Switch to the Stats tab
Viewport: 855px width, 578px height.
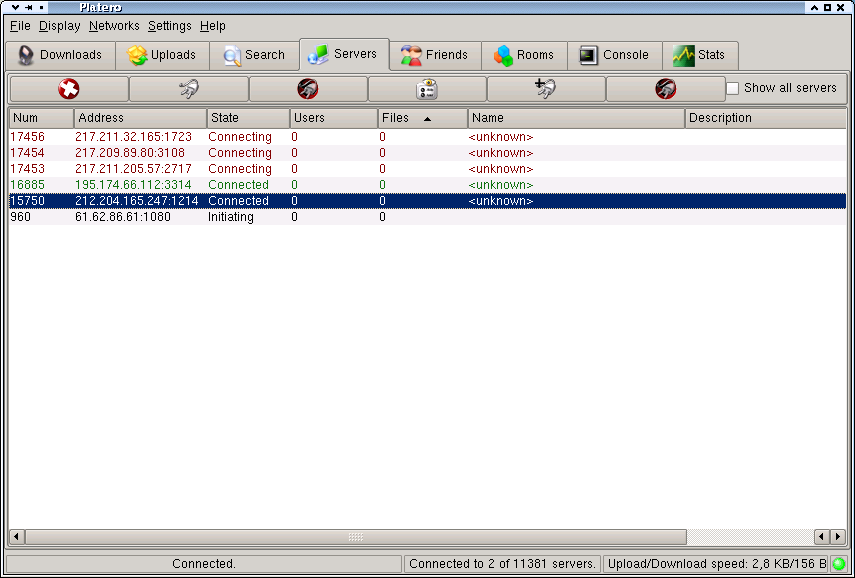[700, 55]
